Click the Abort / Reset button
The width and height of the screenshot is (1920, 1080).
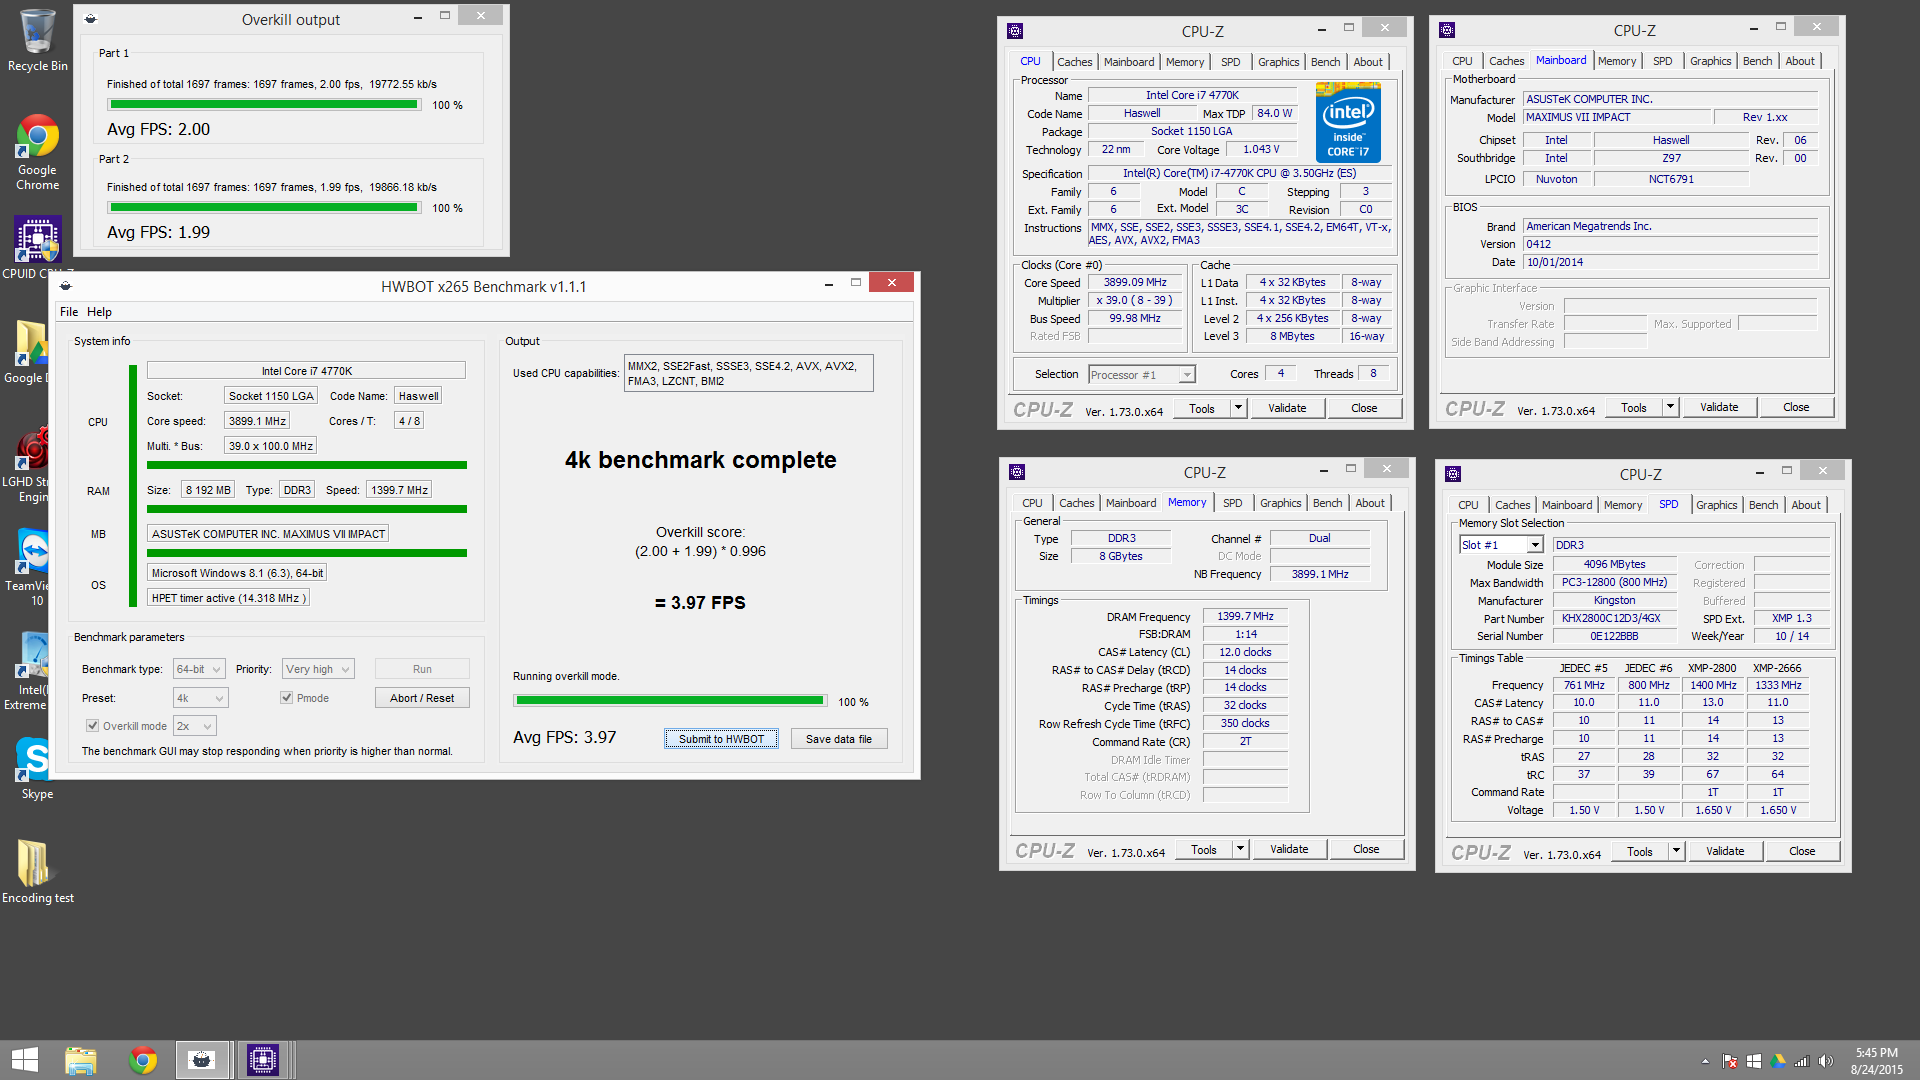[x=422, y=698]
